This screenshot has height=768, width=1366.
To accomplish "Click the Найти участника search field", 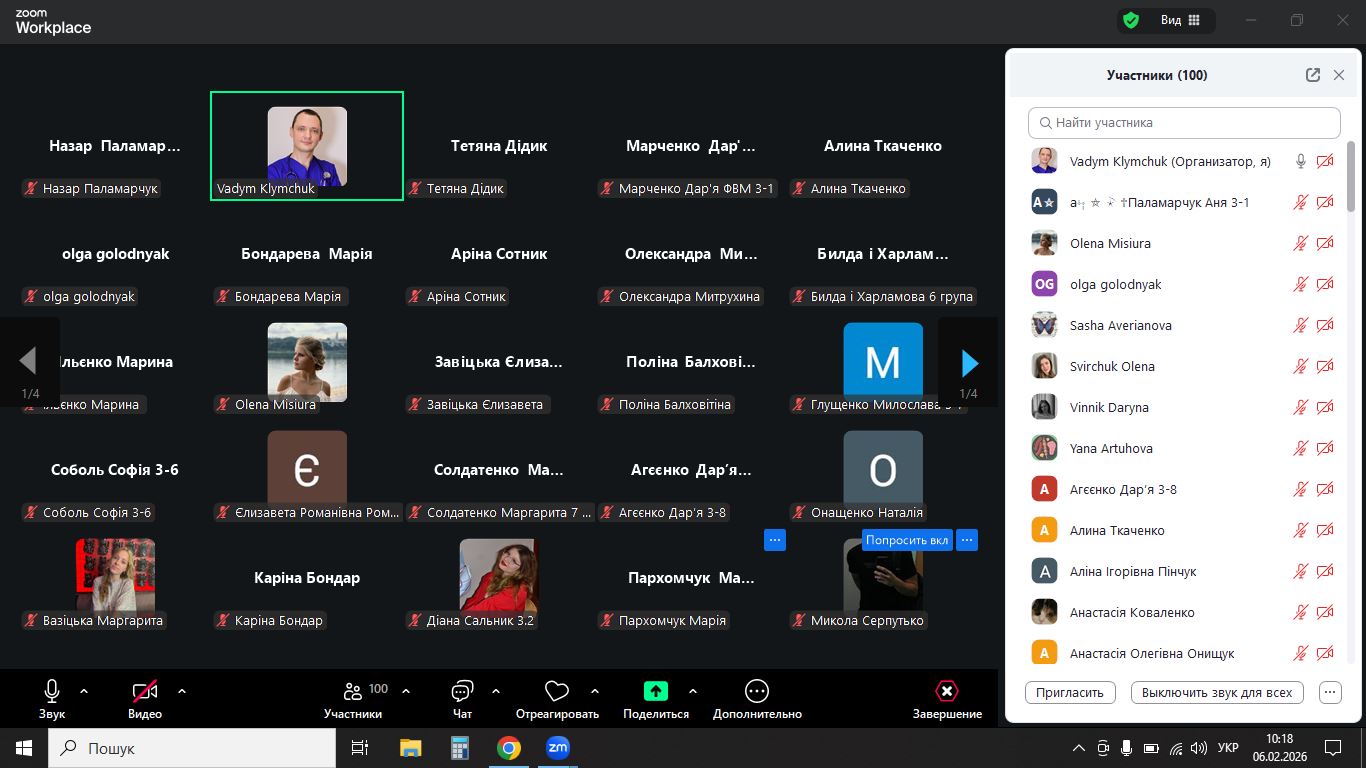I will pyautogui.click(x=1184, y=123).
